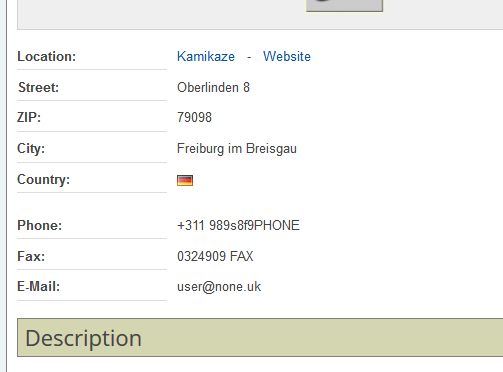Select the ZIP code 79098
The width and height of the screenshot is (503, 372).
point(194,117)
